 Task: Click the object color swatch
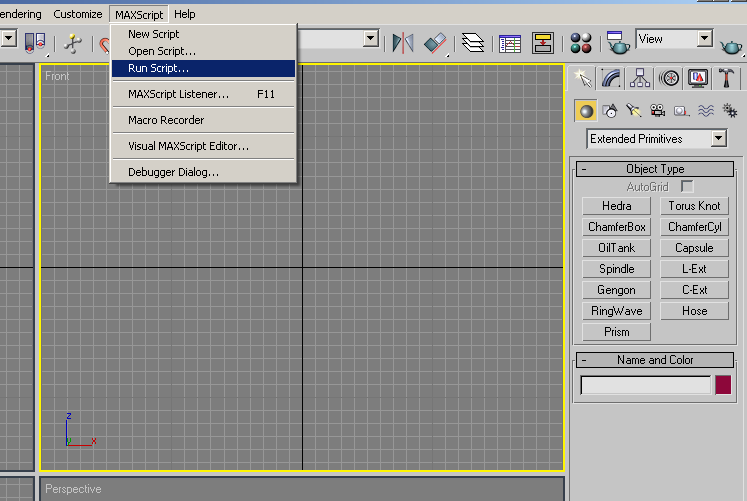tap(723, 385)
